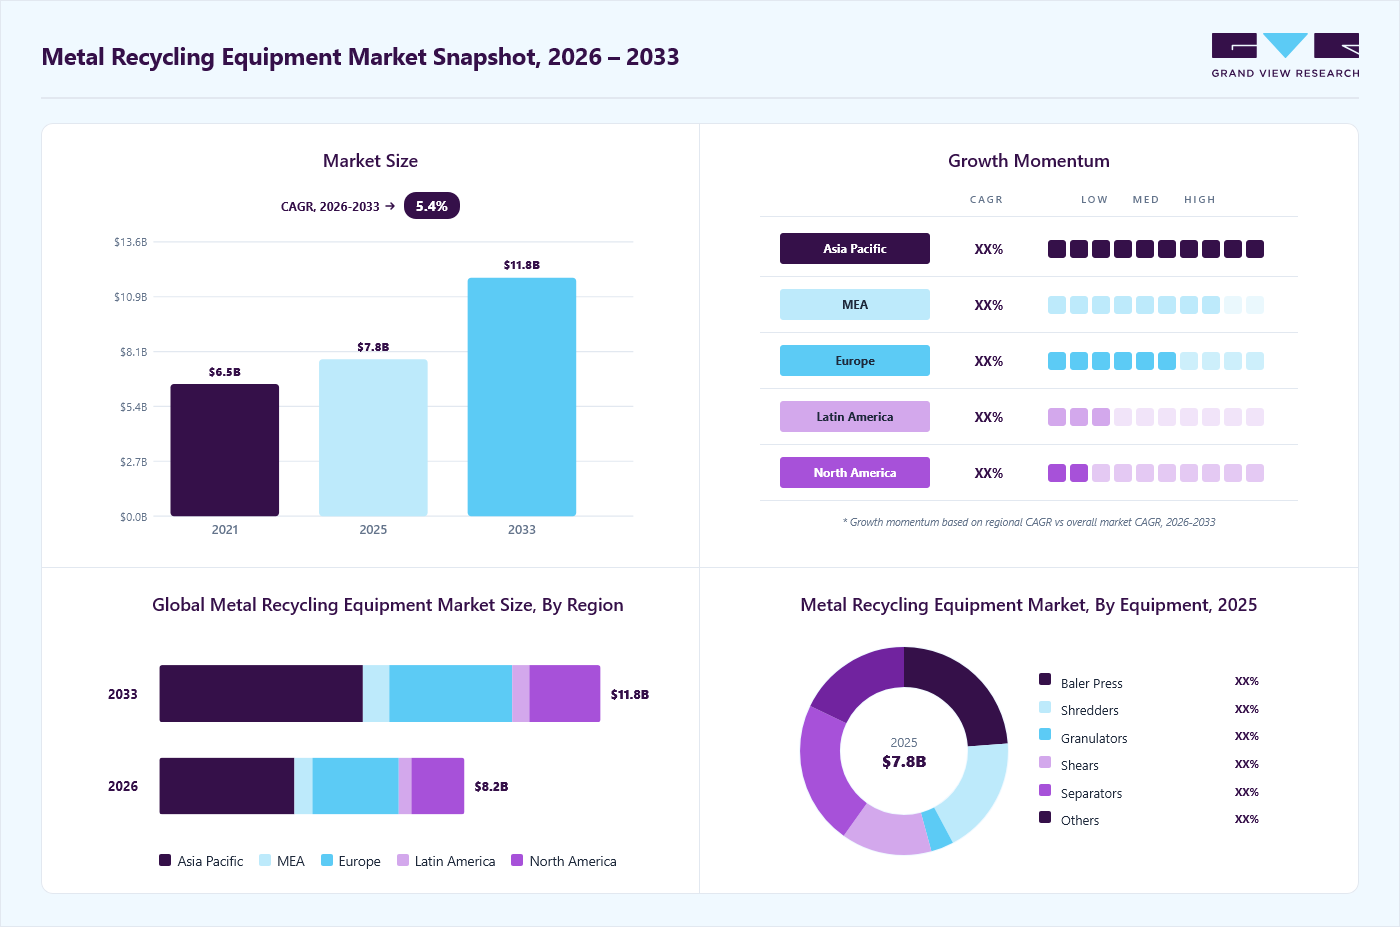Click the $13.6B y-axis label
This screenshot has width=1400, height=927.
coord(131,242)
